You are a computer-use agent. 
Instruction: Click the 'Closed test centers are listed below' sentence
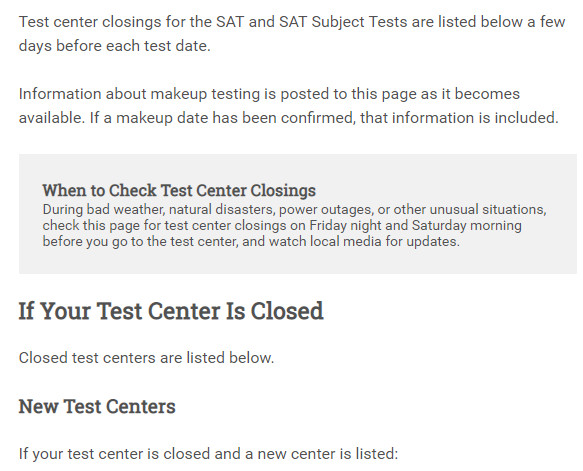coord(146,358)
